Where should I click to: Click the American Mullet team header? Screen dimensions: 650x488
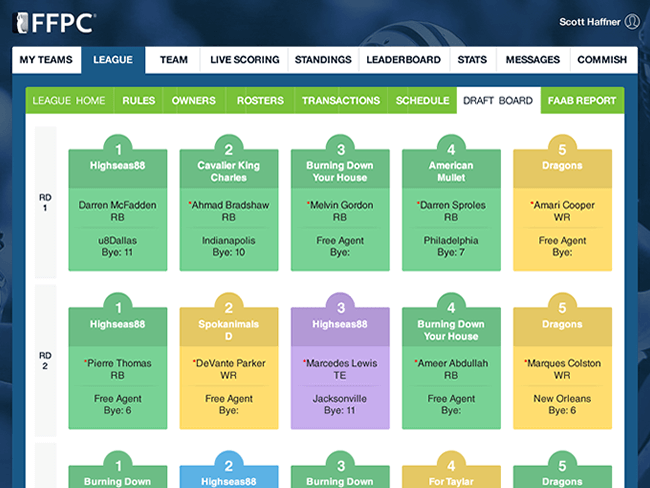point(451,171)
